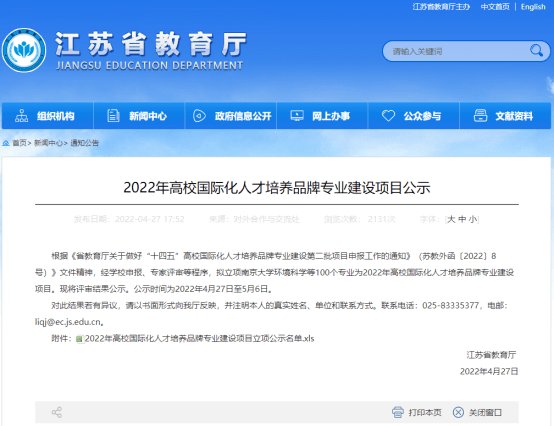Switch the site to English
The width and height of the screenshot is (554, 426).
(533, 7)
